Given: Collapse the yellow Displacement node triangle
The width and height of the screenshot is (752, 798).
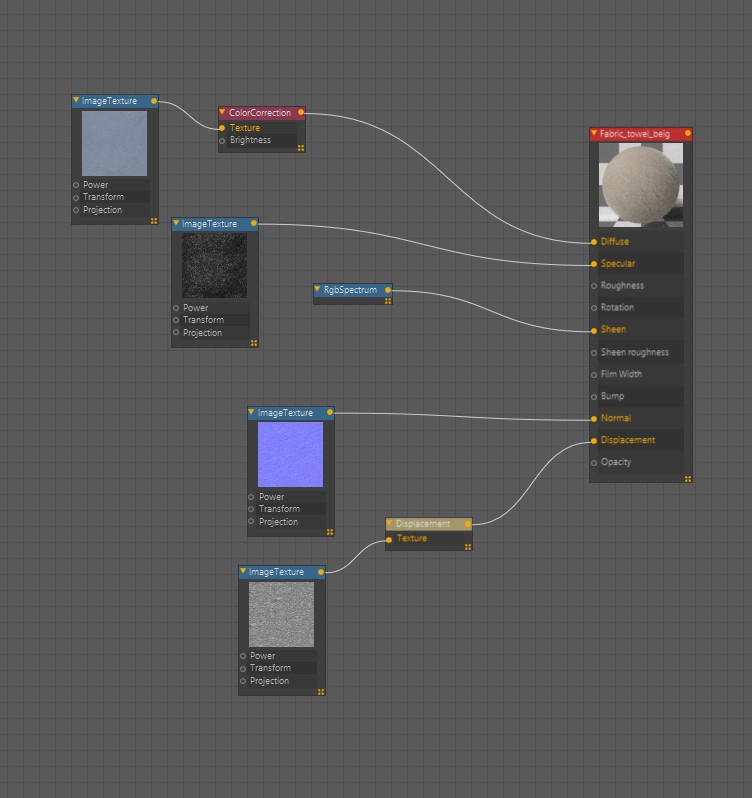Looking at the screenshot, I should [x=390, y=523].
